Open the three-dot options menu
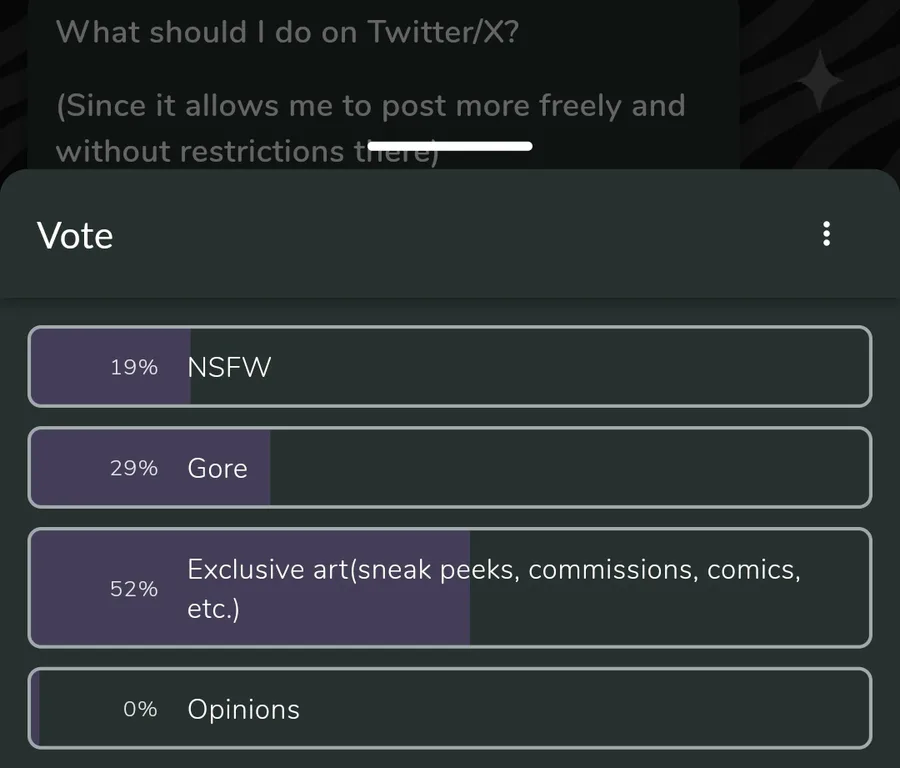900x768 pixels. click(826, 234)
